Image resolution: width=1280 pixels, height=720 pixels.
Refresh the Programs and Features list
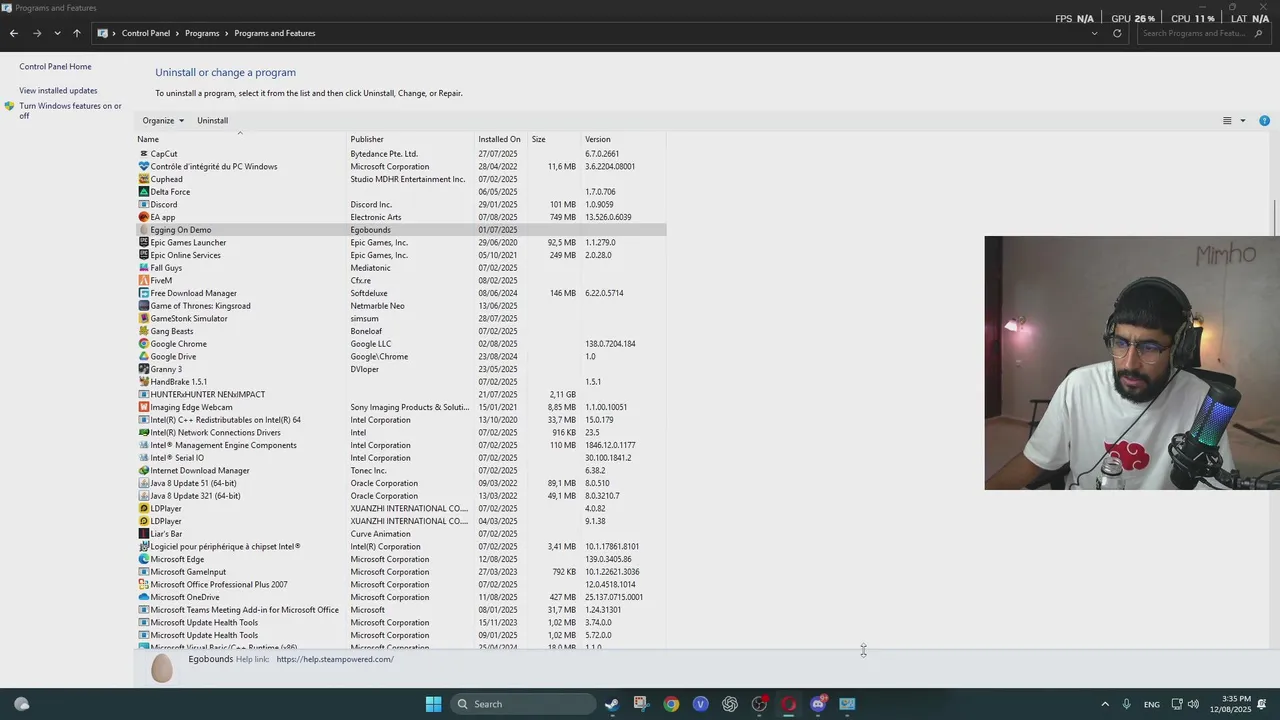pos(1117,33)
